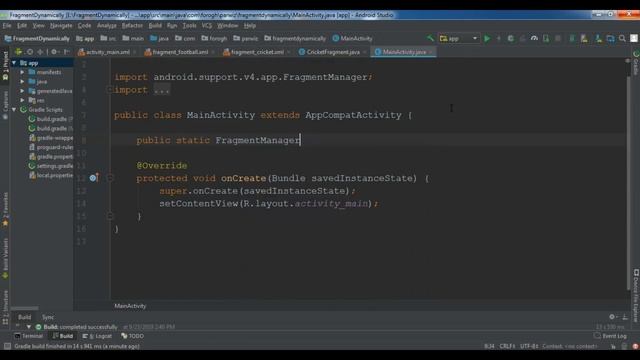Expand the folded import block in editor
This screenshot has width=640, height=360.
[109, 89]
